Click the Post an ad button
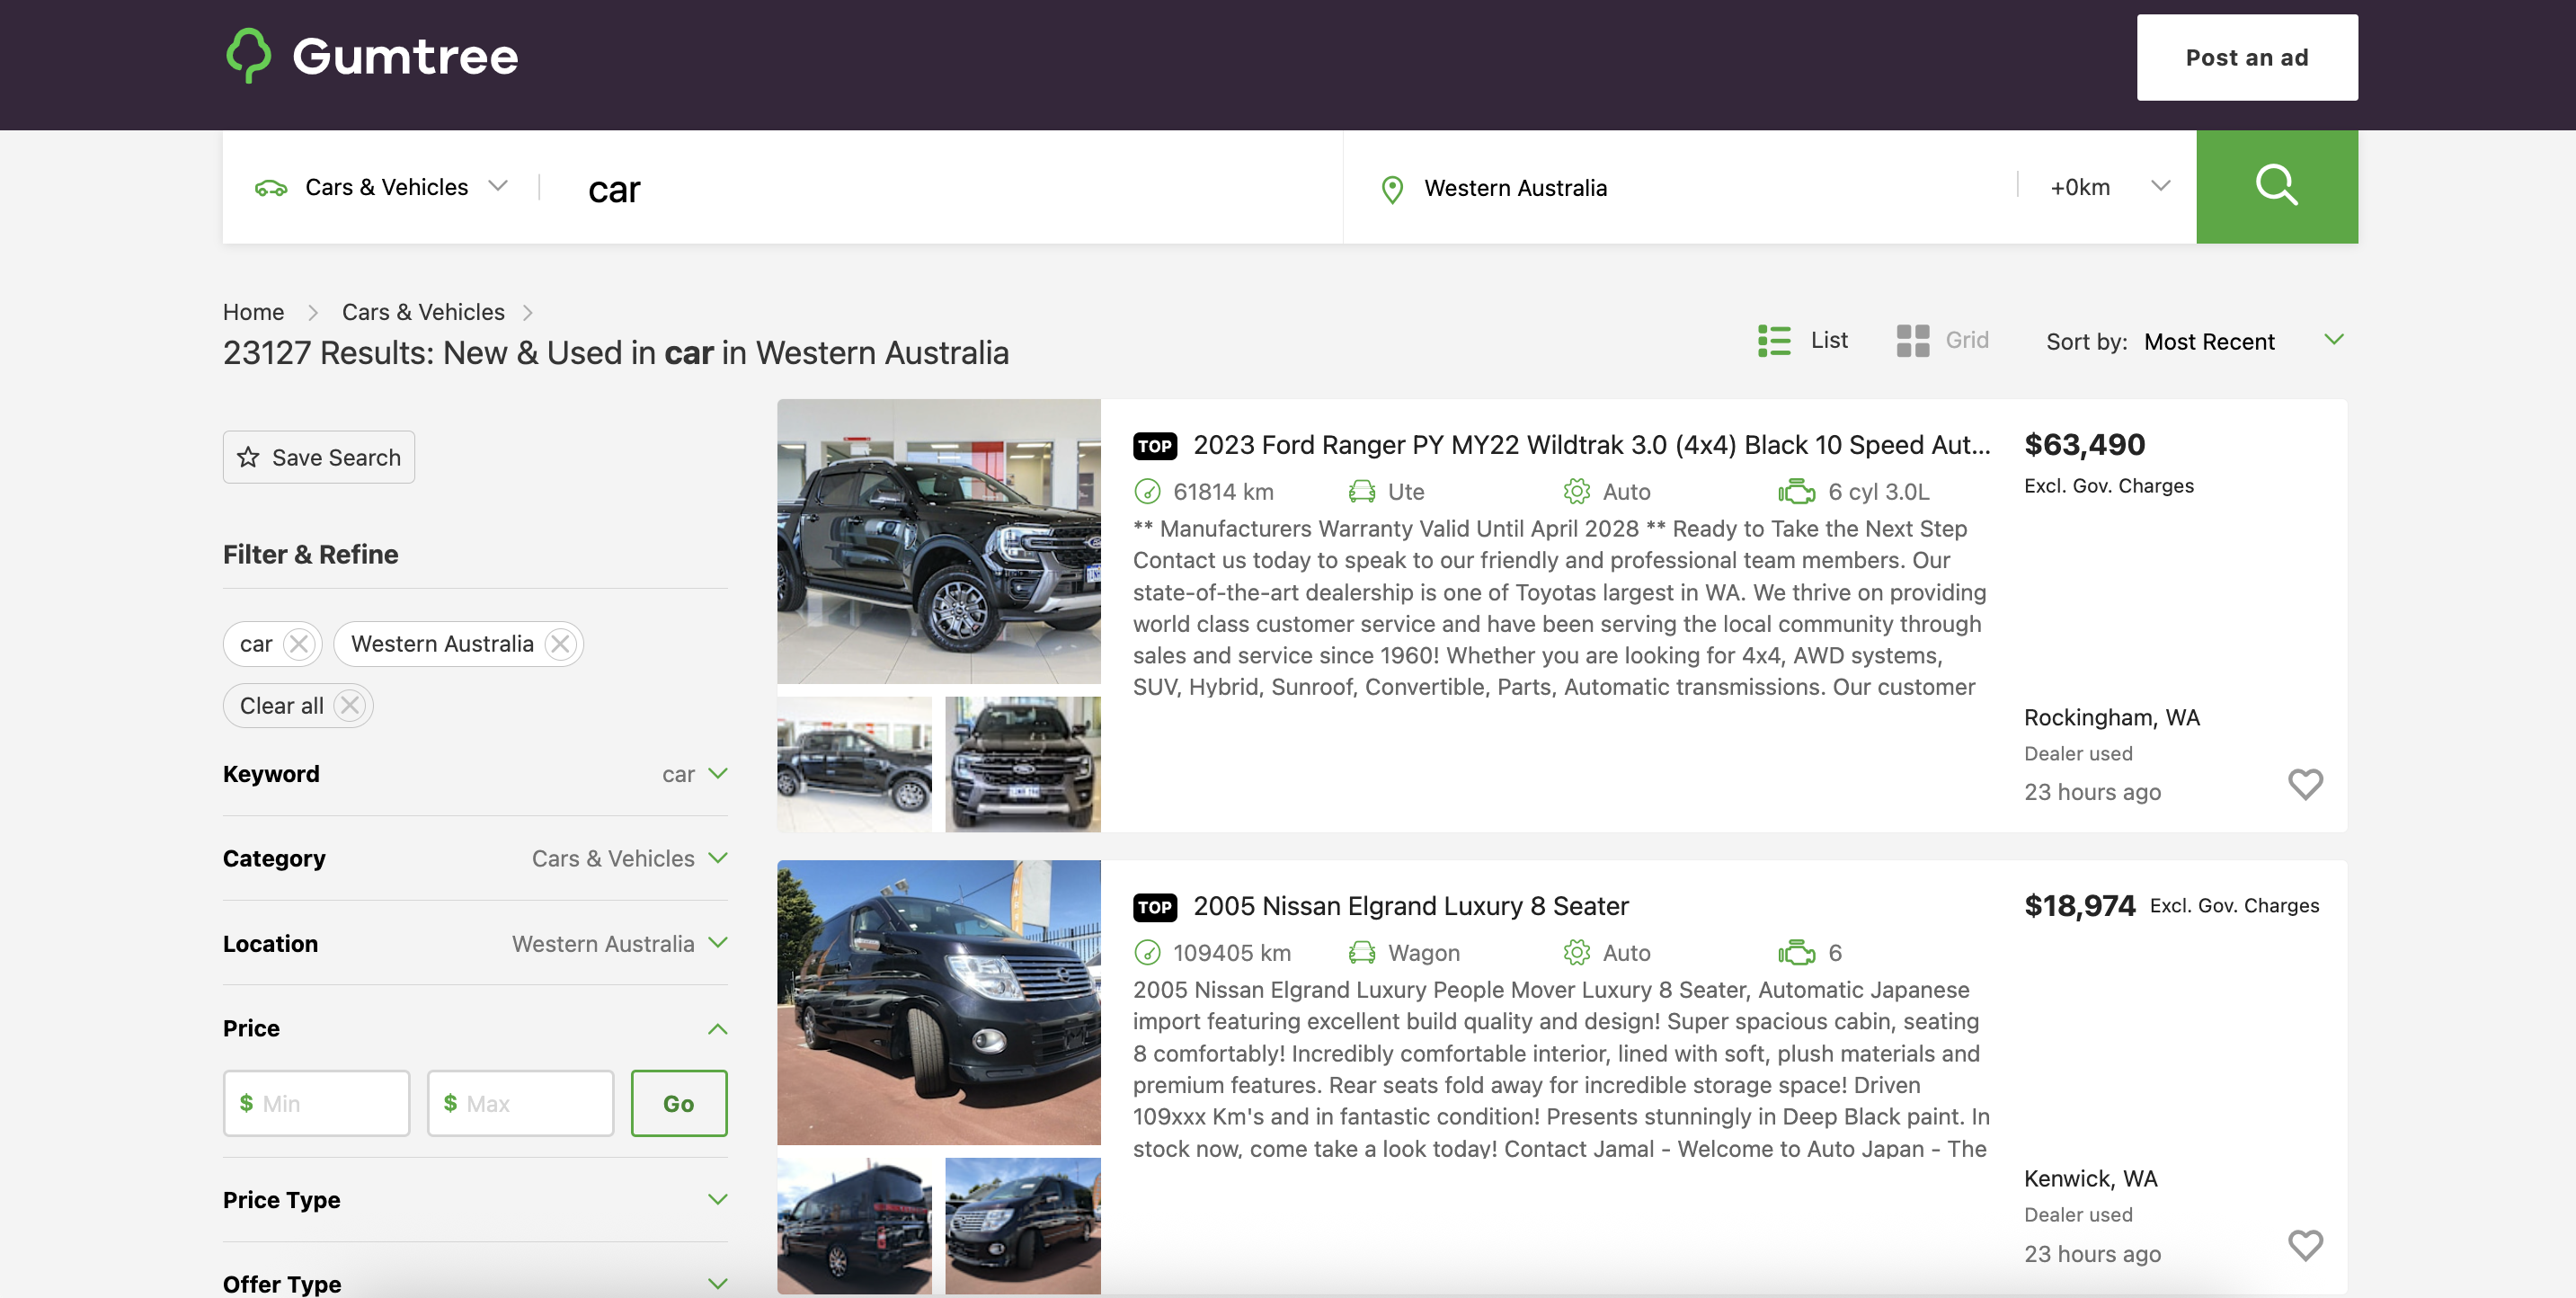 click(x=2246, y=57)
